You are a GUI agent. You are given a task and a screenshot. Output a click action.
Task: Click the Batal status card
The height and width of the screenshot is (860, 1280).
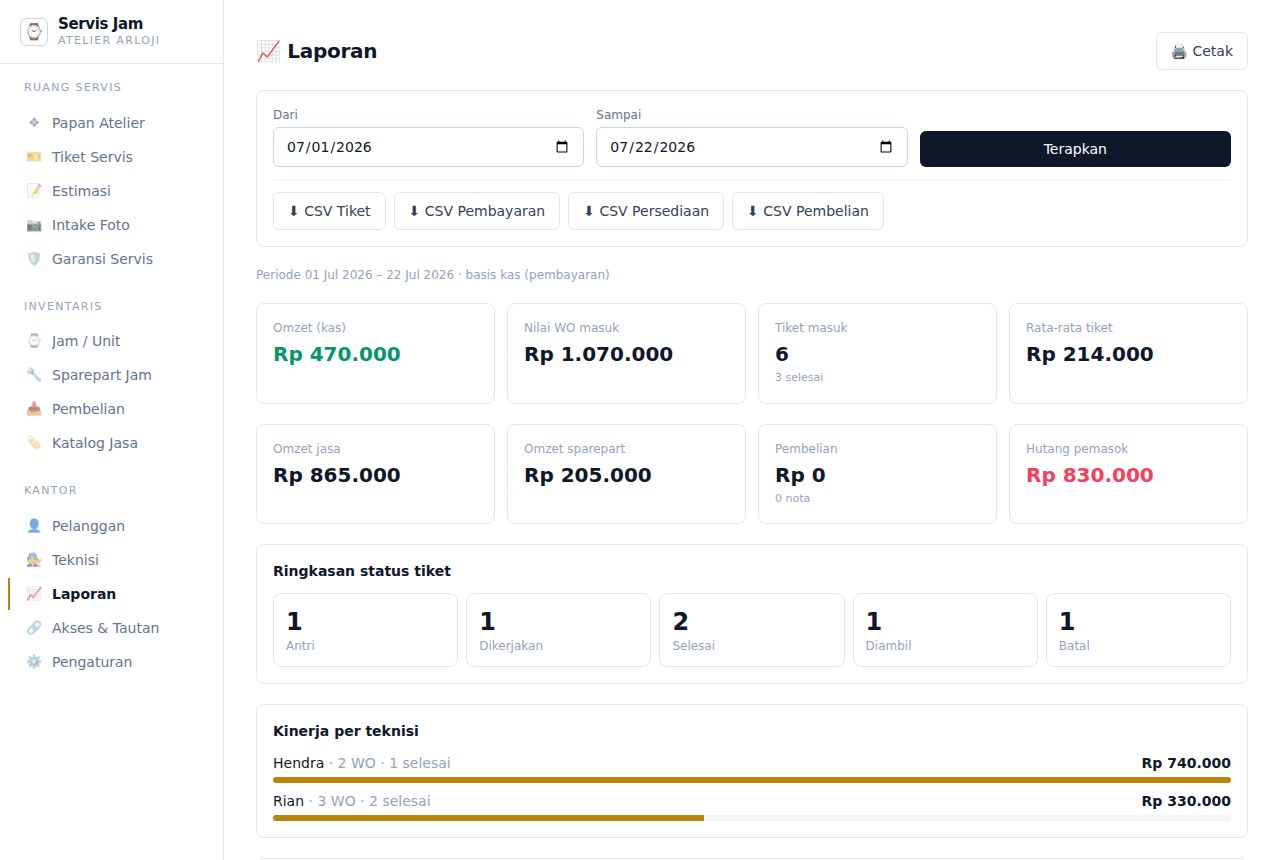pyautogui.click(x=1138, y=630)
